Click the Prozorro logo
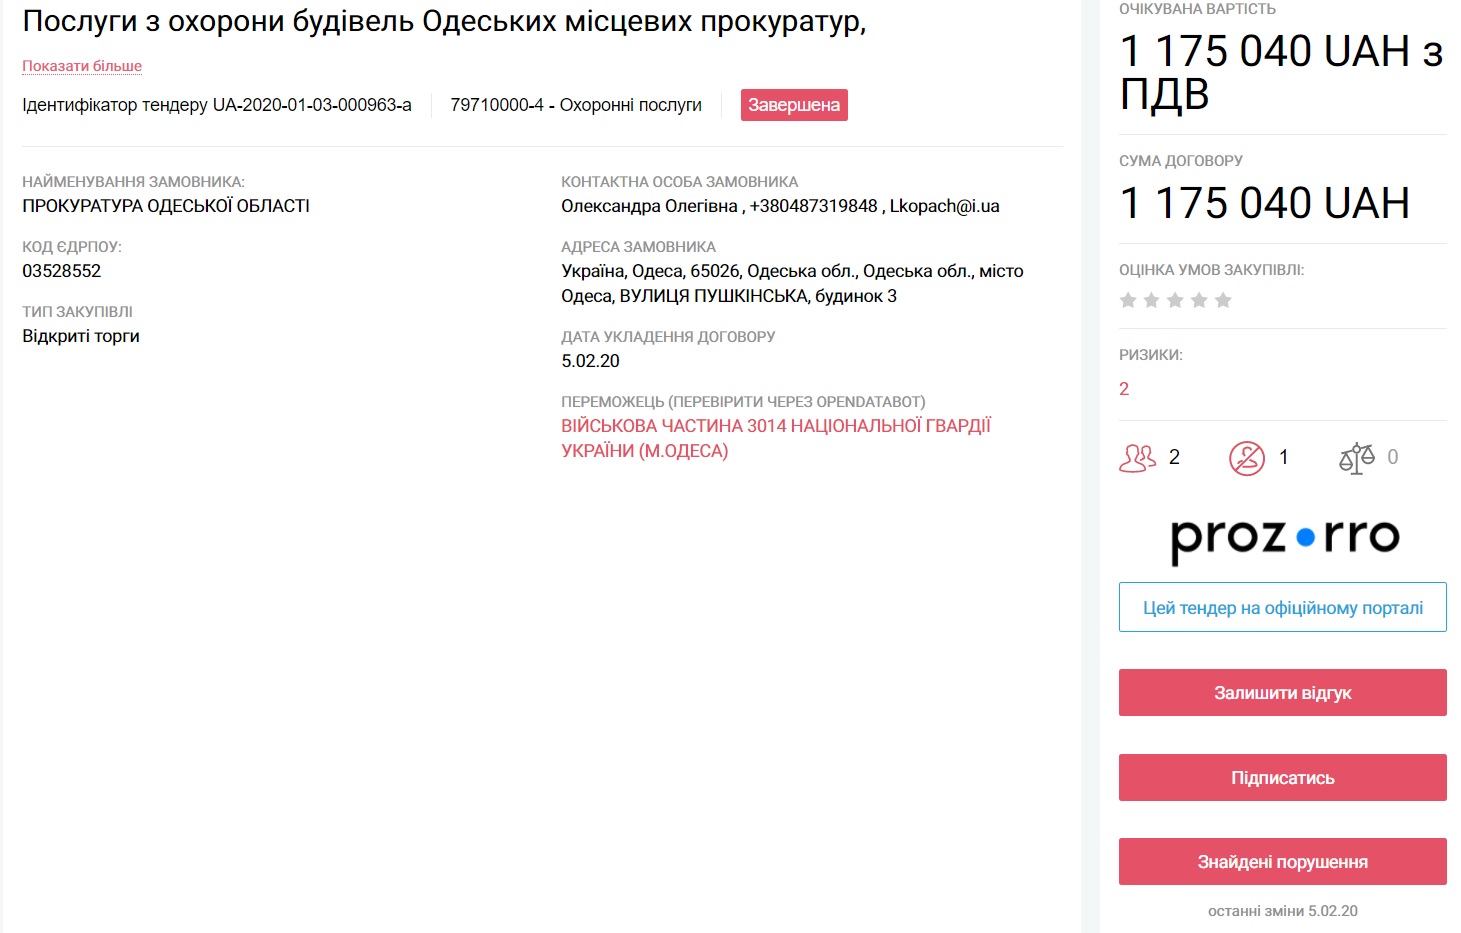The height and width of the screenshot is (933, 1461). pos(1284,538)
